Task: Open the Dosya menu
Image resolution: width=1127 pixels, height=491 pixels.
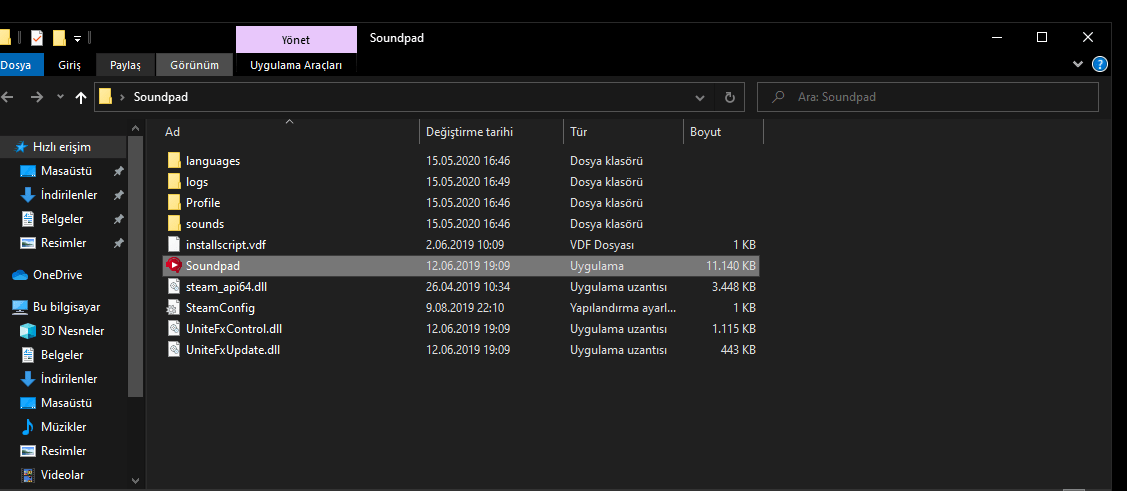Action: tap(16, 65)
